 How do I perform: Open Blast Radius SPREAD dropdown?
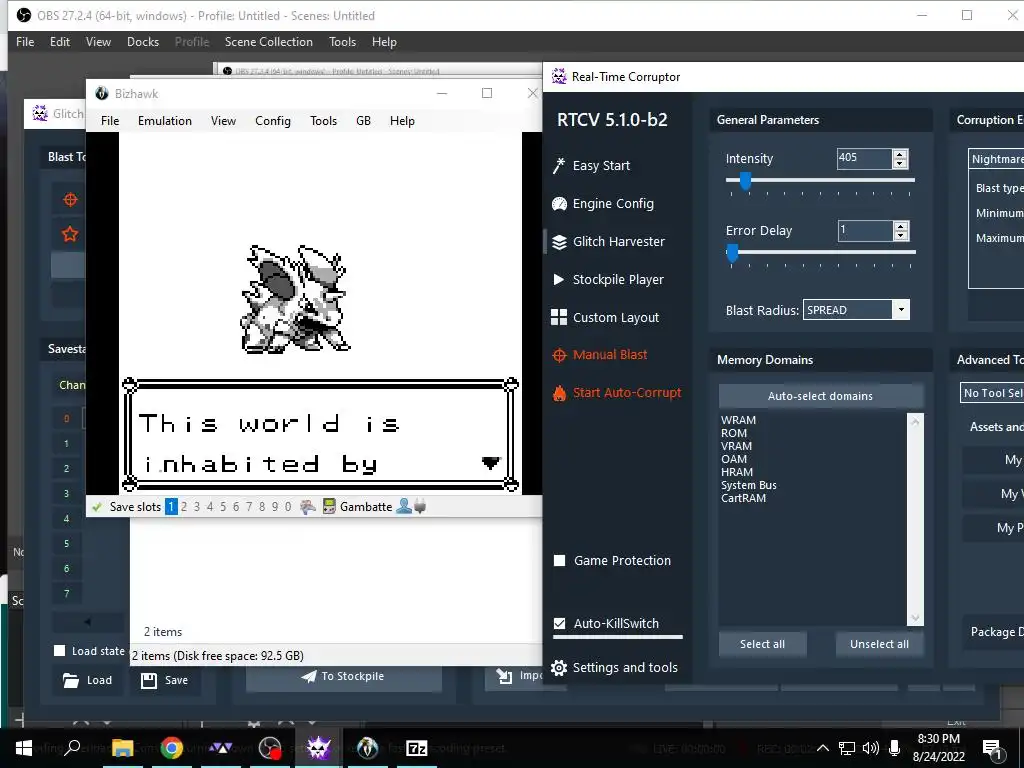point(901,310)
